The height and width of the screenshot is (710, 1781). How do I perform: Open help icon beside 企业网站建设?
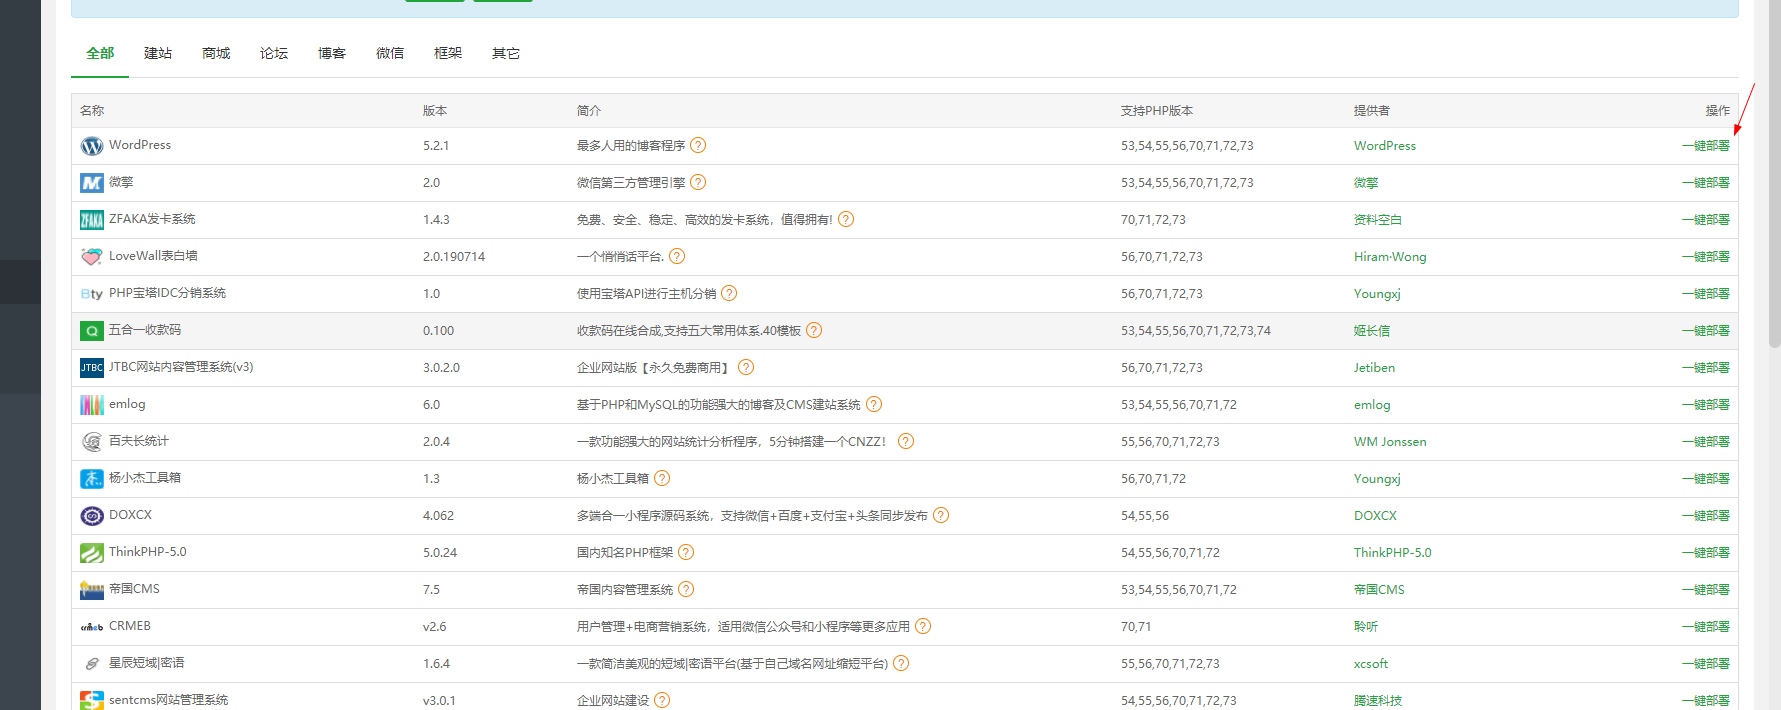click(x=662, y=701)
